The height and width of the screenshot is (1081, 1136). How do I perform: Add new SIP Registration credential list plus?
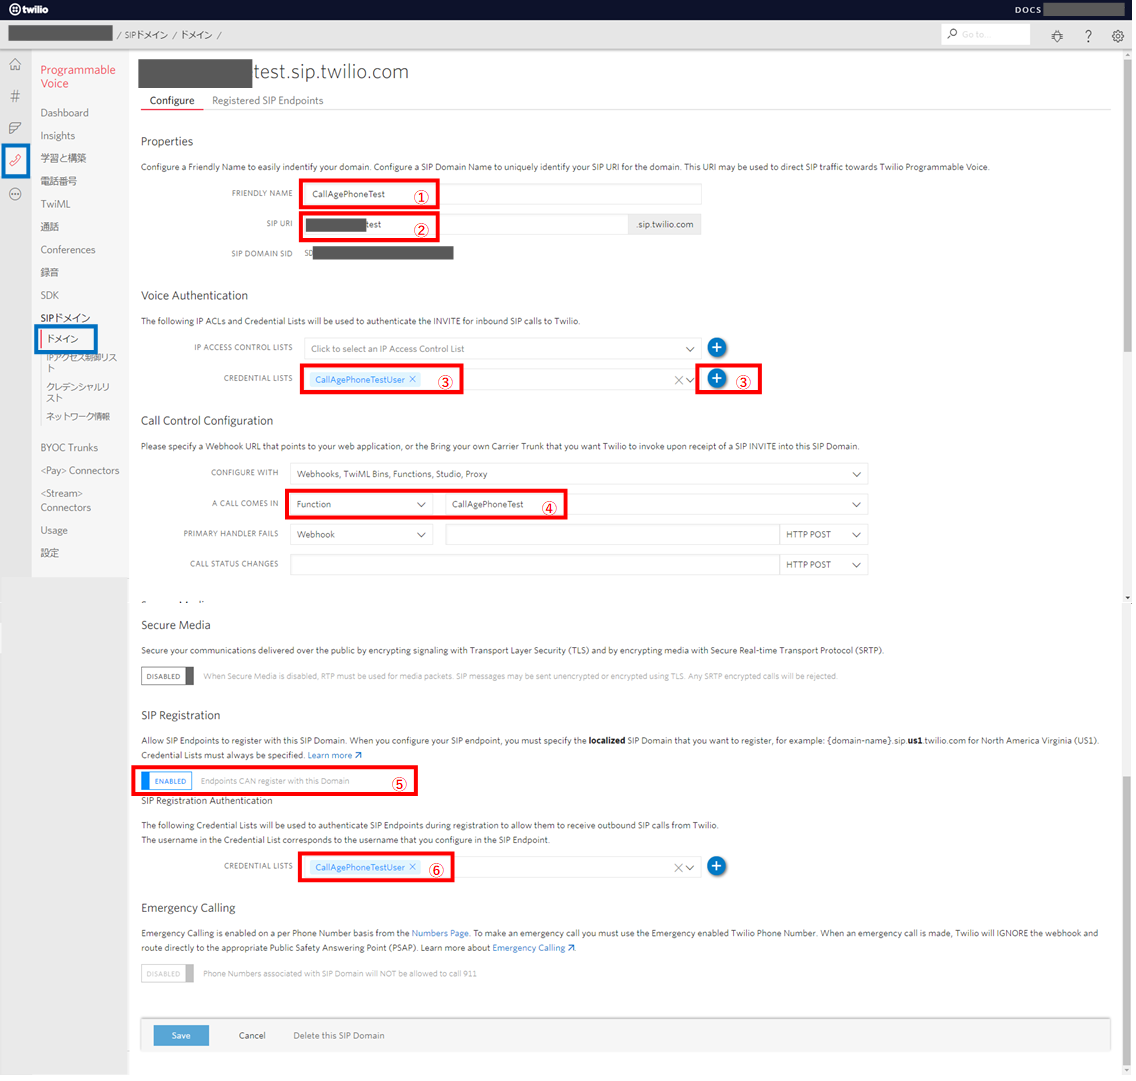(719, 868)
